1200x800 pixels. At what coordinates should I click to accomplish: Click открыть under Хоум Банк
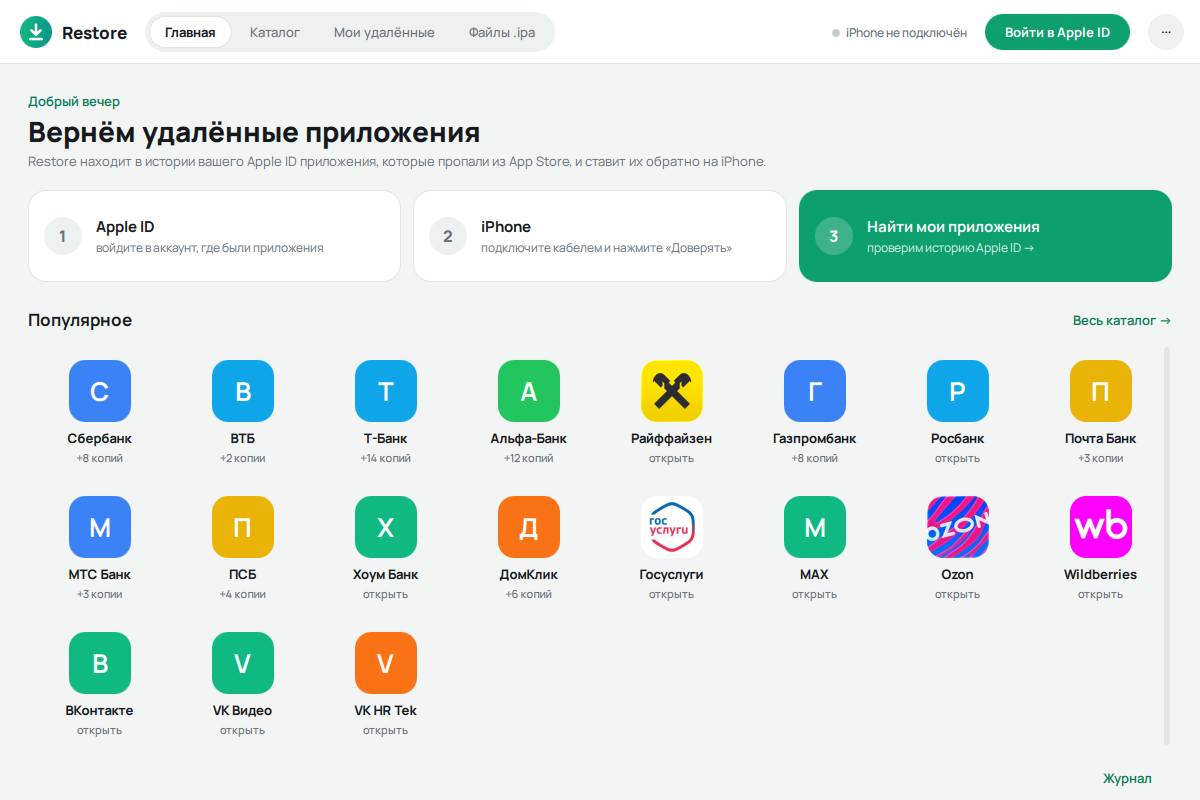click(386, 594)
